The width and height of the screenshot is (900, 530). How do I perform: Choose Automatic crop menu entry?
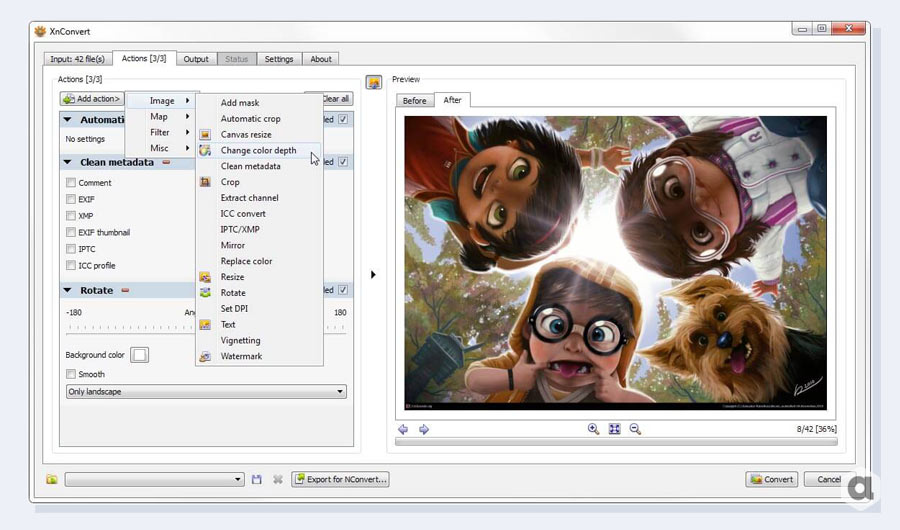click(x=259, y=118)
